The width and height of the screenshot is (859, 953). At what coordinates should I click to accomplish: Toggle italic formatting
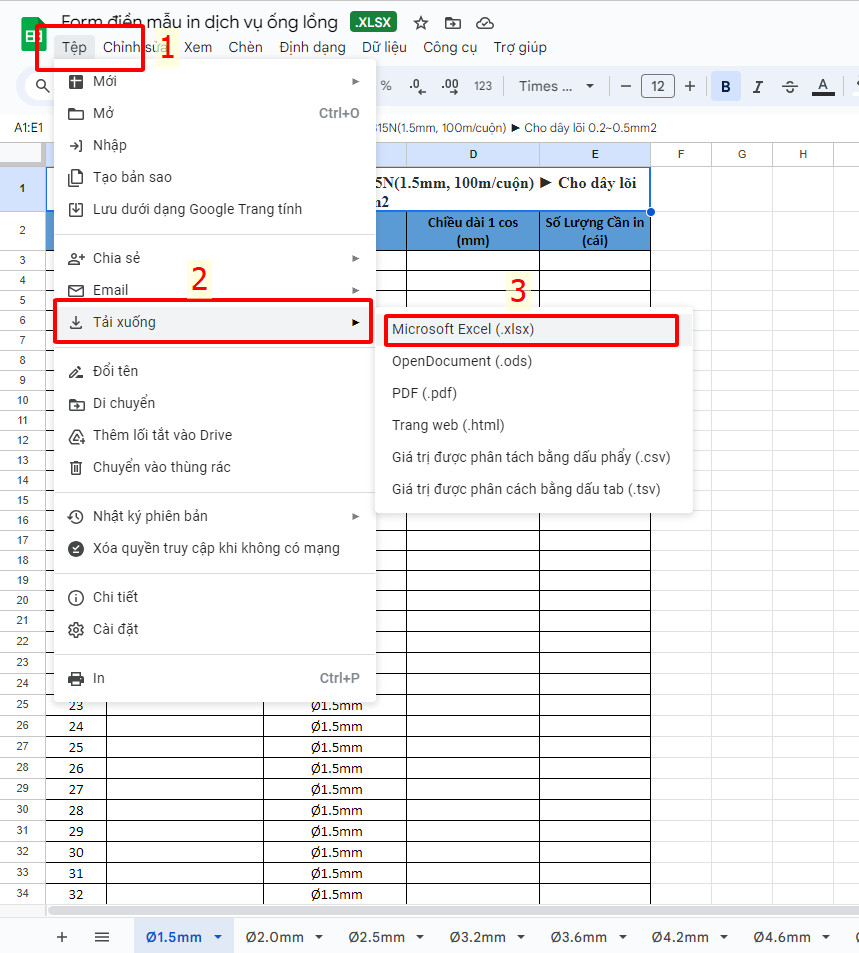tap(757, 87)
